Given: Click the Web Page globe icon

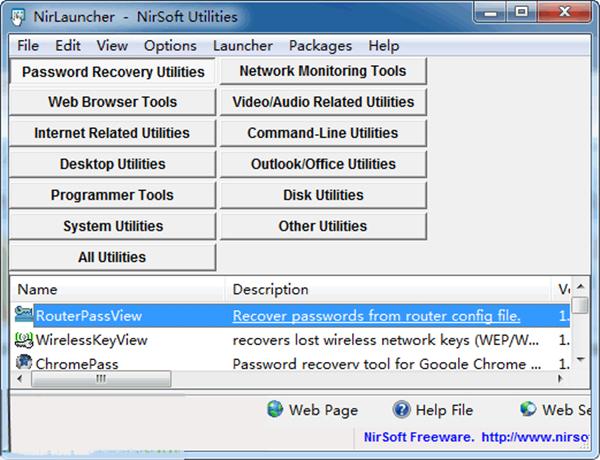Looking at the screenshot, I should pyautogui.click(x=275, y=409).
